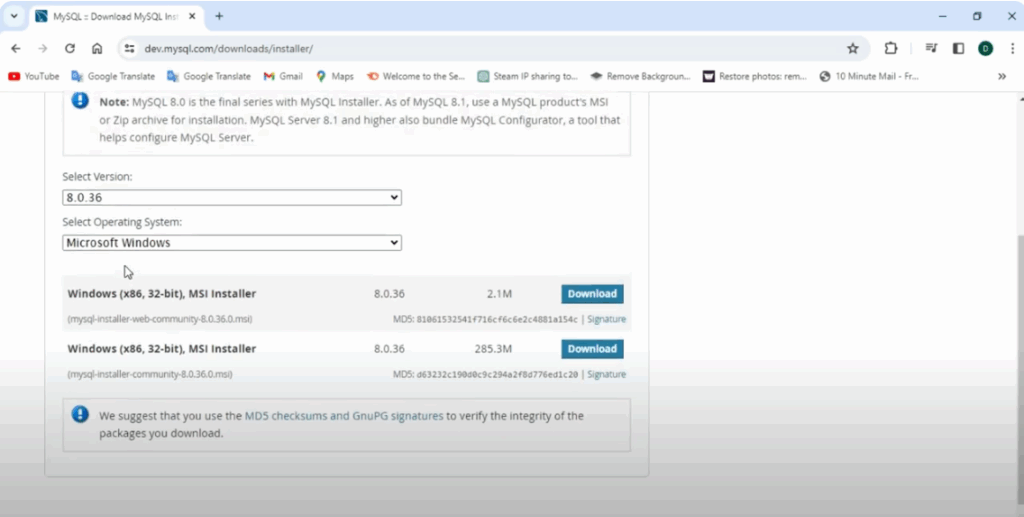This screenshot has height=517, width=1024.
Task: Open the tab search chevron
Action: click(x=14, y=16)
